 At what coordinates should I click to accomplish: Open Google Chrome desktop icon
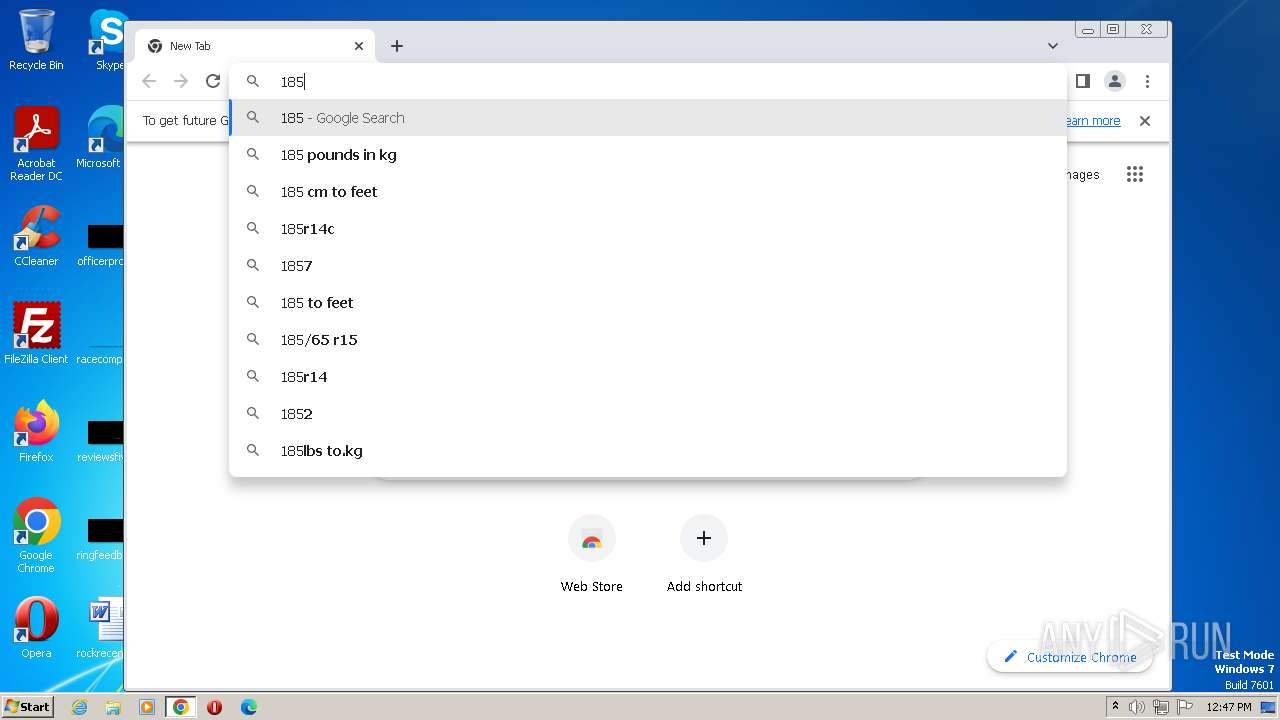point(36,535)
